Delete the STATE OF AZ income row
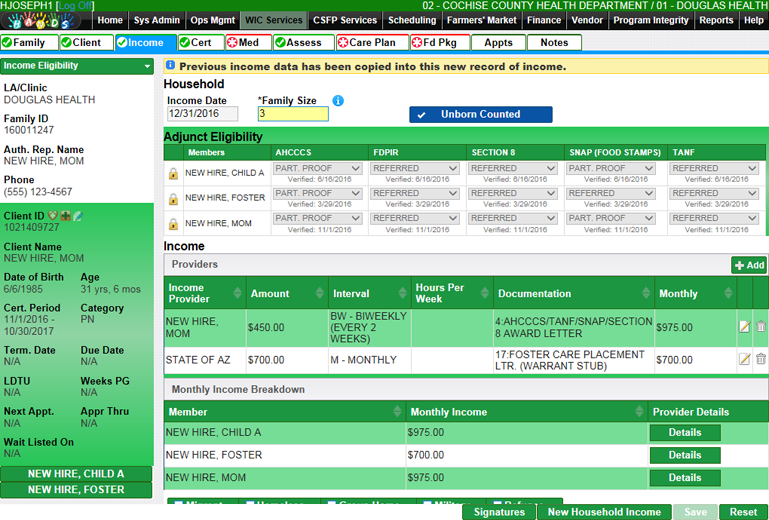The image size is (769, 520). point(760,359)
